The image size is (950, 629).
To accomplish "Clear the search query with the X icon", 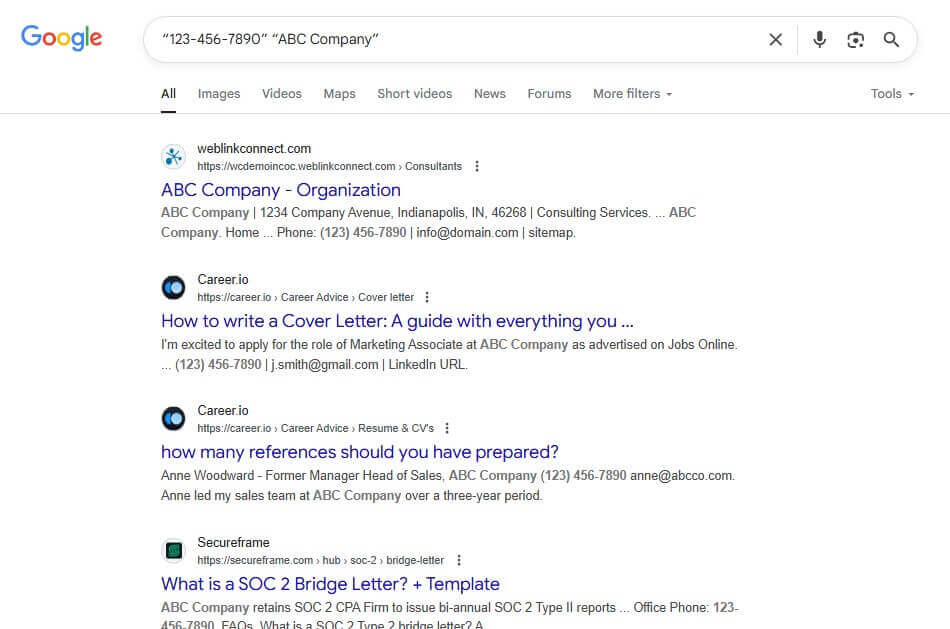I will 776,39.
